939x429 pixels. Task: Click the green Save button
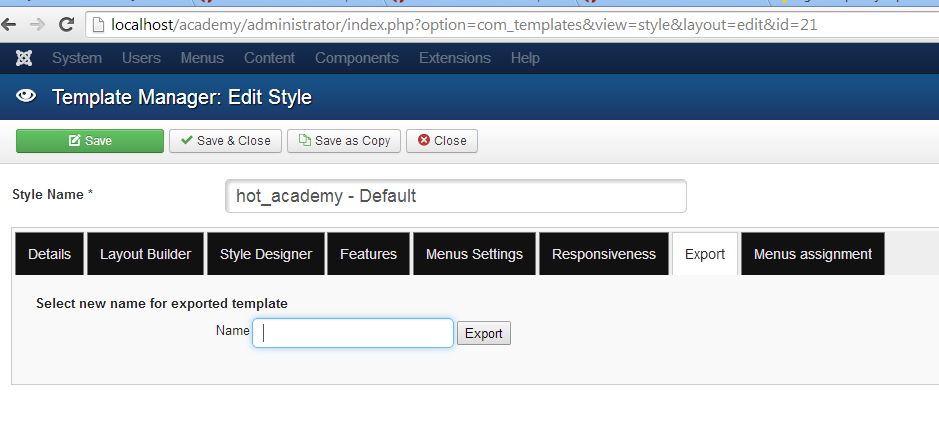pyautogui.click(x=90, y=141)
